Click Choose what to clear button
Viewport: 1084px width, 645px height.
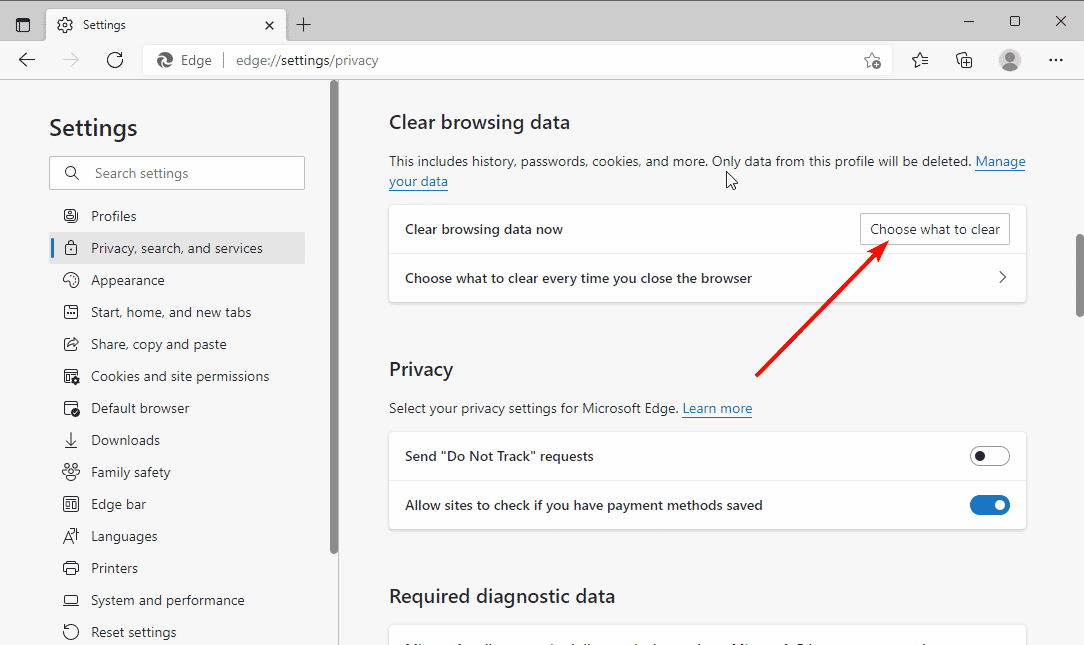[x=935, y=229]
